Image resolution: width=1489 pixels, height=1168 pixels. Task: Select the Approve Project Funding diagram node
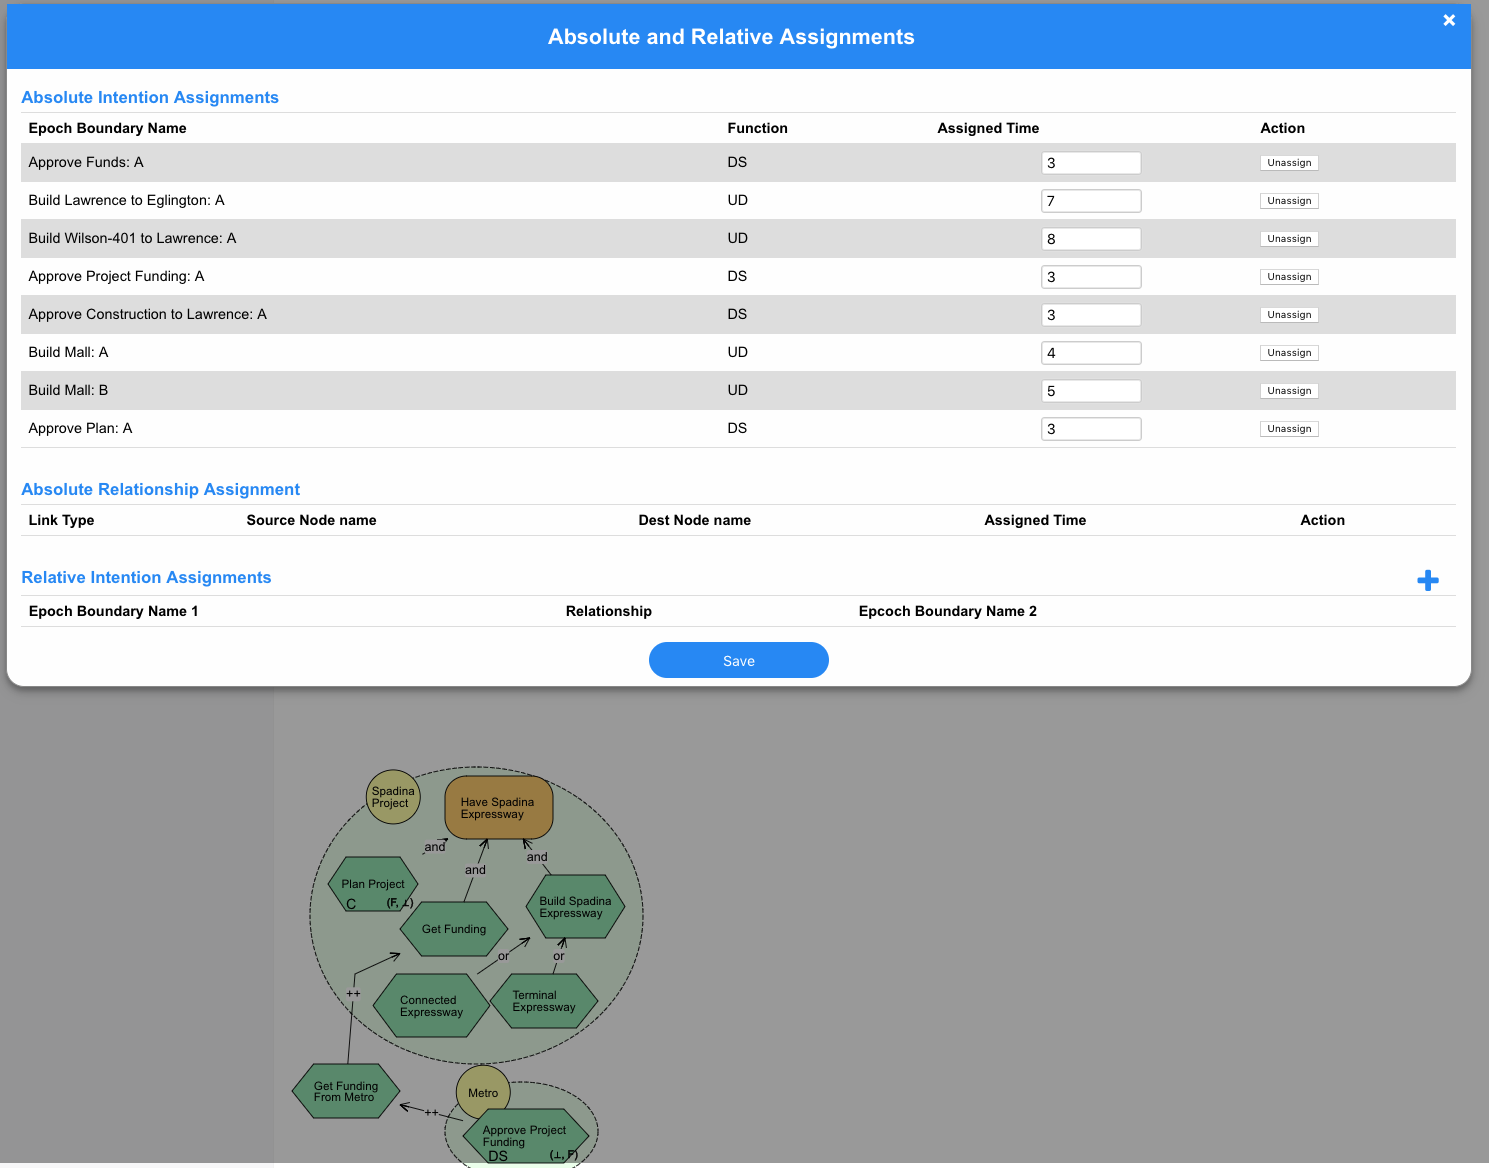(525, 1137)
